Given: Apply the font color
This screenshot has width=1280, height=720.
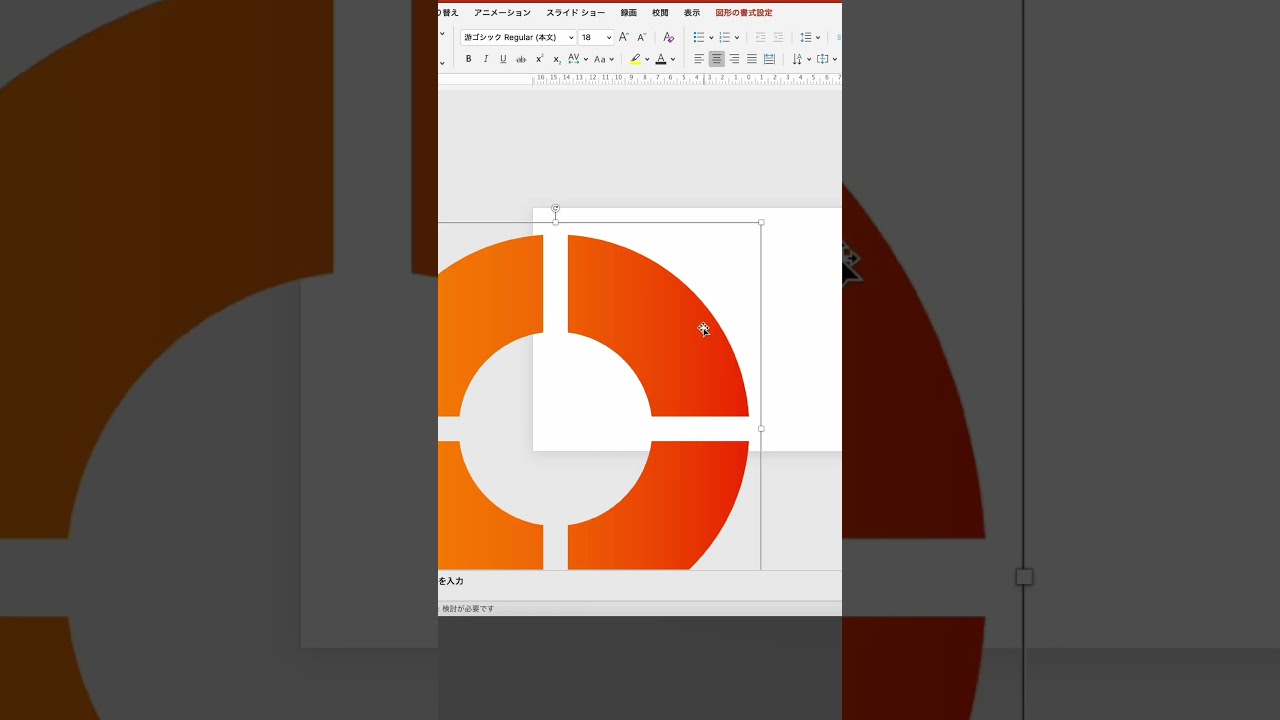Looking at the screenshot, I should pos(661,59).
